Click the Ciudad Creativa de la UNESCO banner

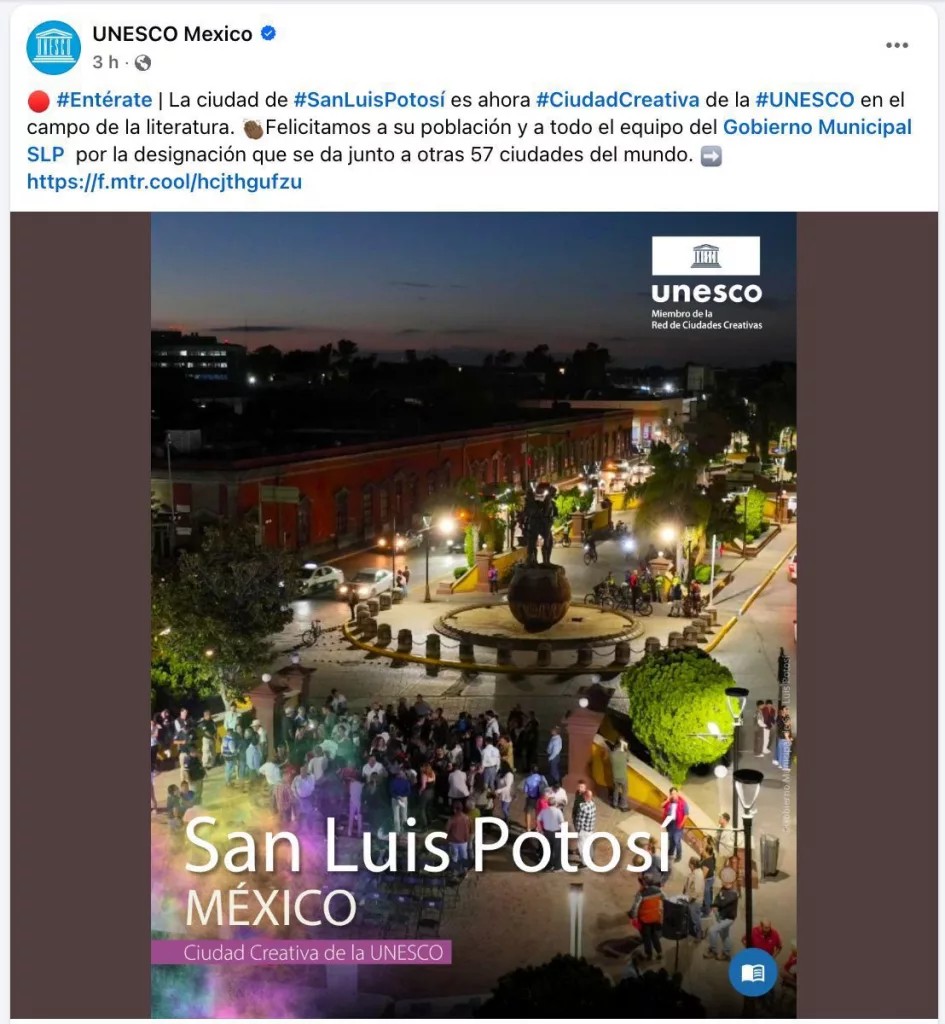[302, 952]
